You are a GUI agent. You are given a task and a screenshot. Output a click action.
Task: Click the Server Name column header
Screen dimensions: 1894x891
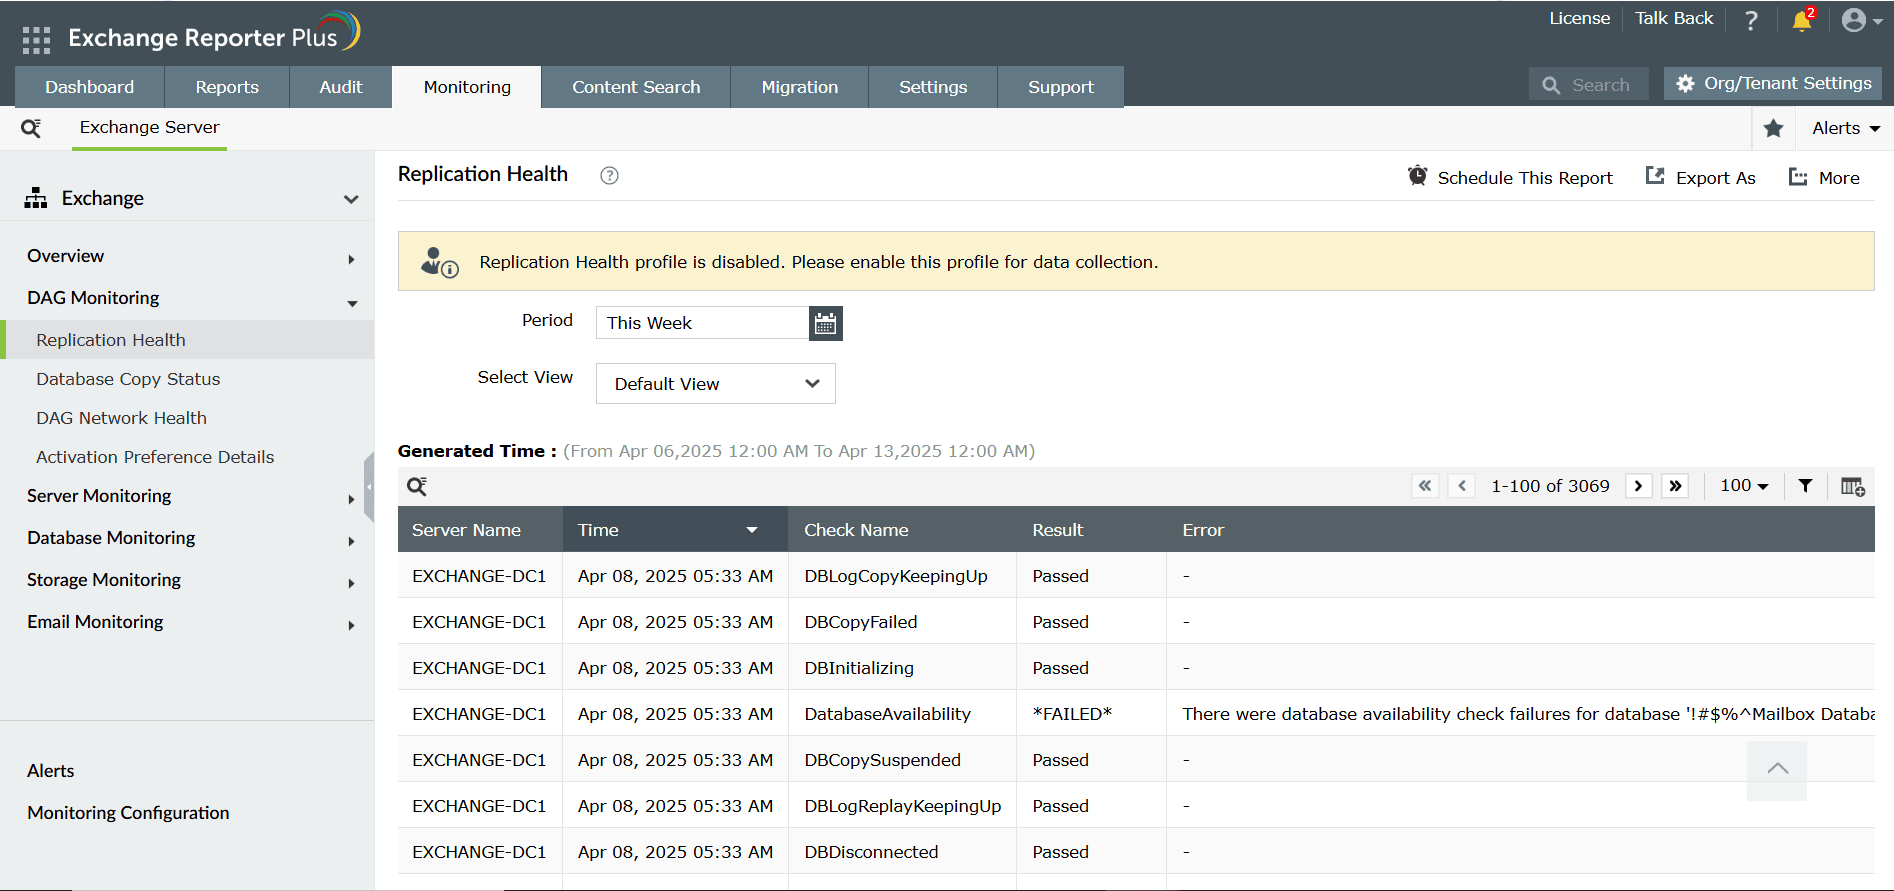coord(480,530)
